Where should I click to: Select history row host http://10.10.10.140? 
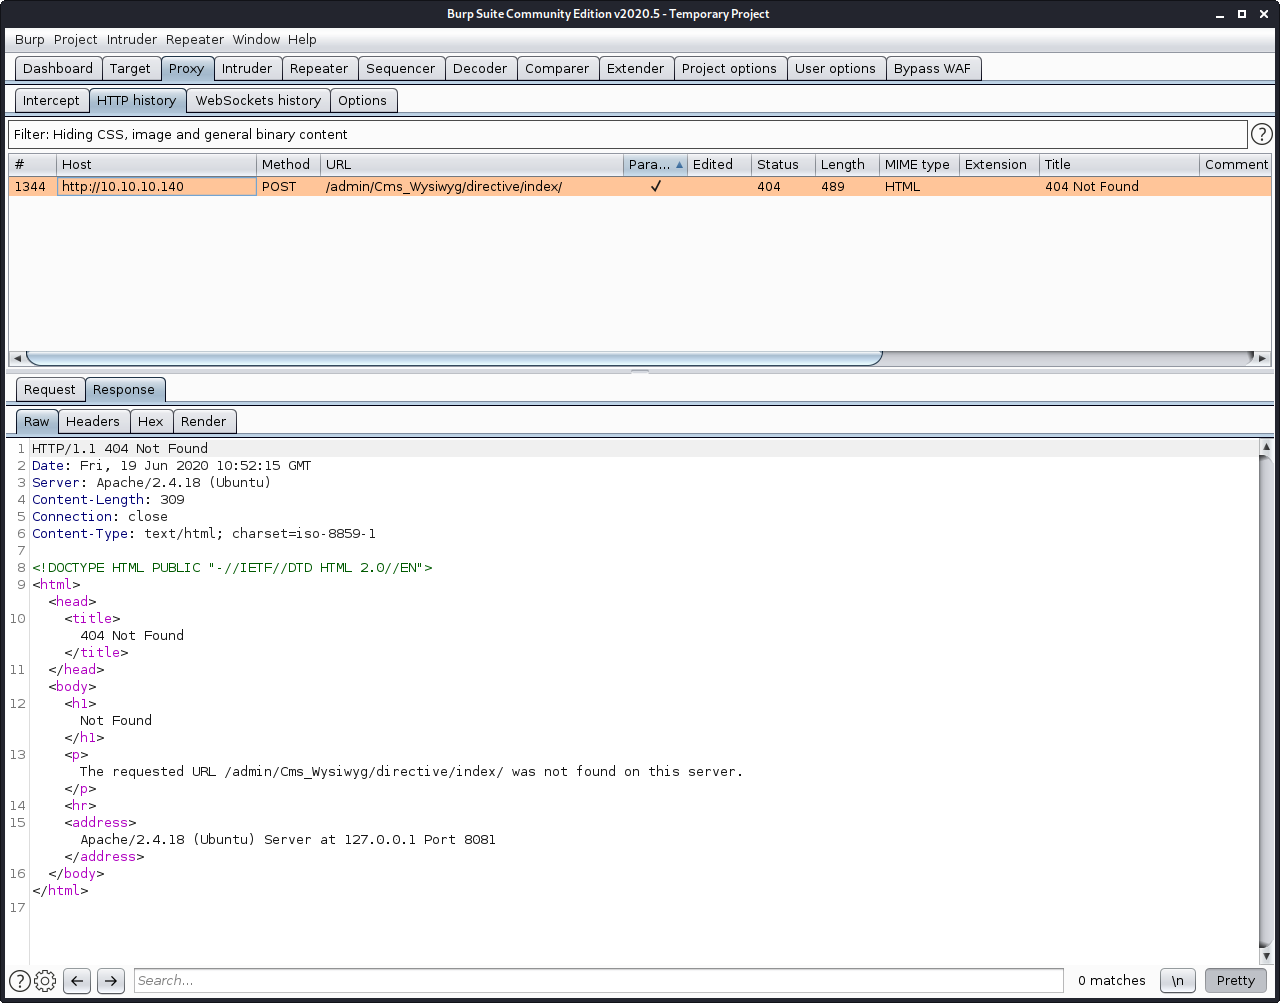click(156, 187)
